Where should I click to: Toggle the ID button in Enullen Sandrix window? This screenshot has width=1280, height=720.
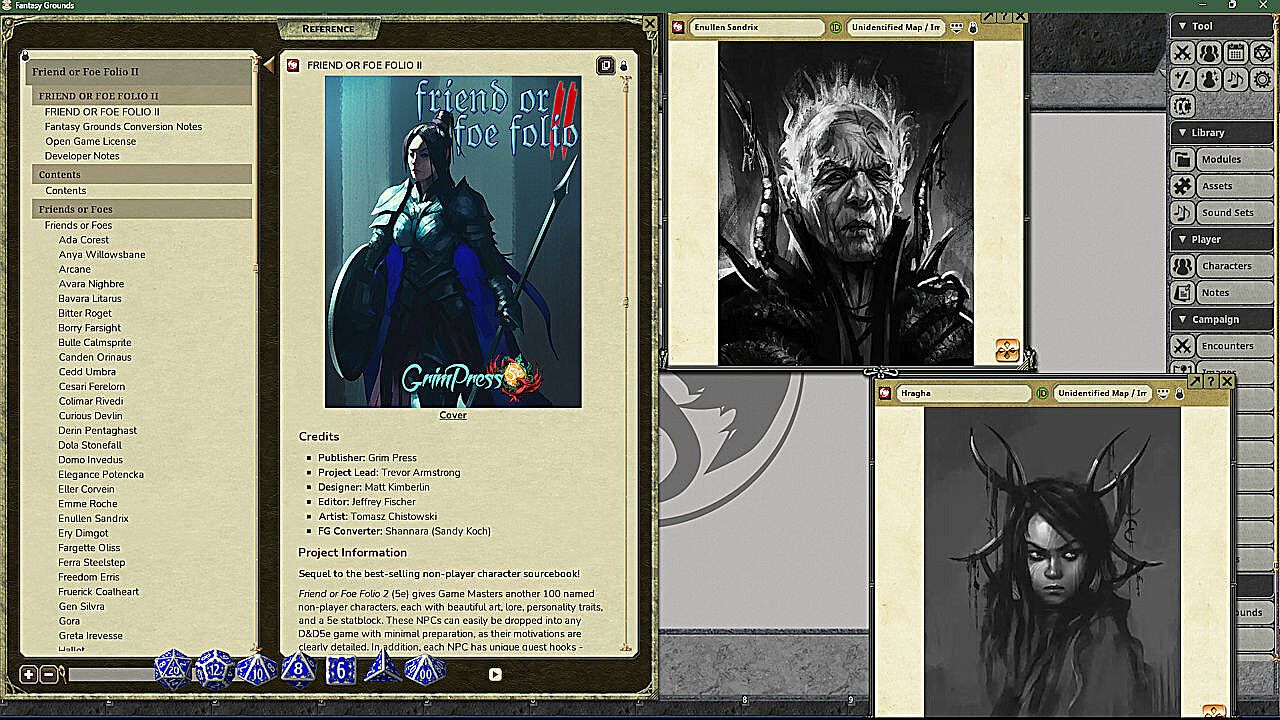coord(836,27)
